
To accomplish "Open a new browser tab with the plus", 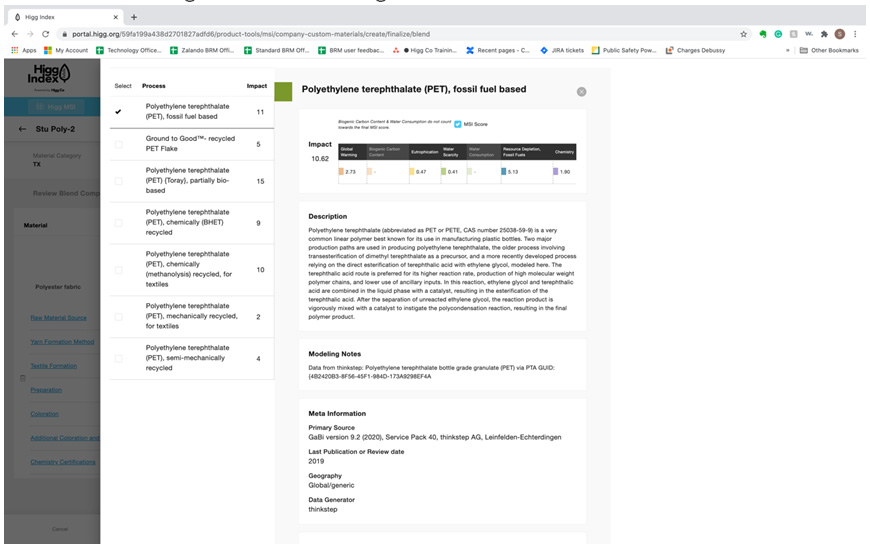I will 134,17.
